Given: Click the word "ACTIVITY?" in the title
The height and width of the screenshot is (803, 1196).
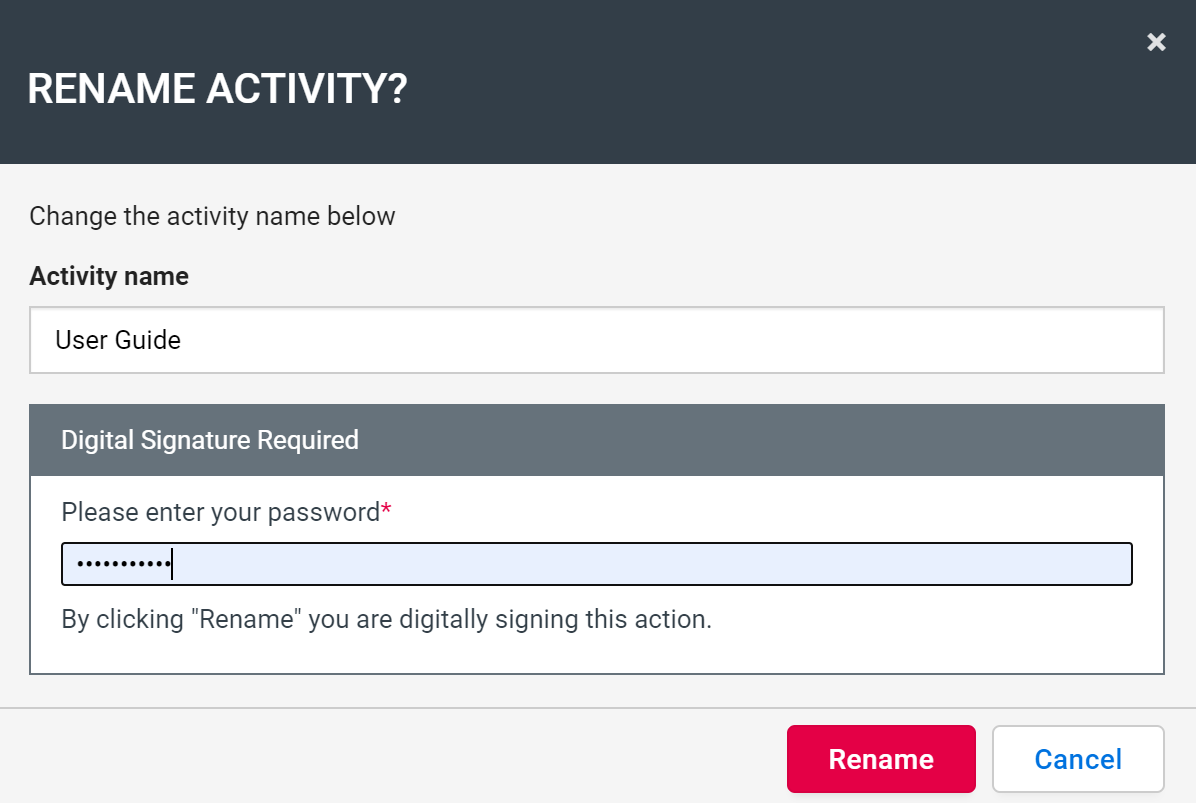Looking at the screenshot, I should click(307, 89).
